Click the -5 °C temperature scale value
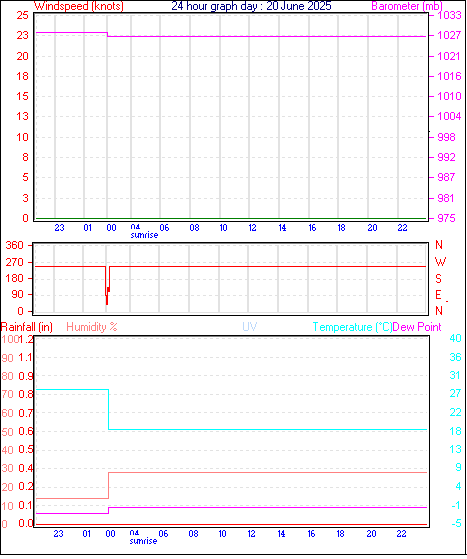Image resolution: width=467 pixels, height=559 pixels. [456, 523]
